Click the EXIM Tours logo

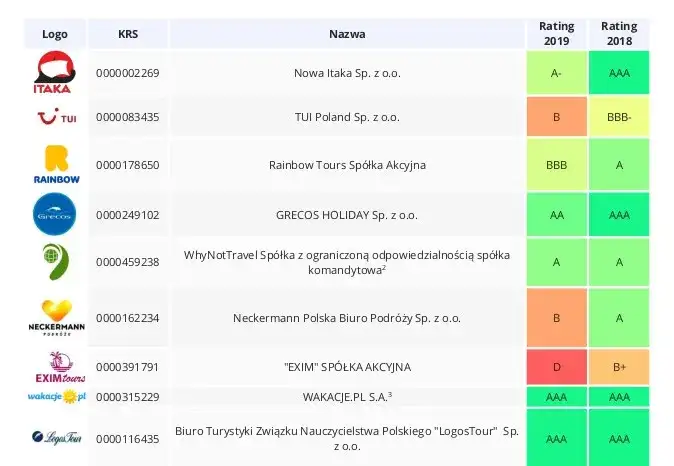coord(54,366)
